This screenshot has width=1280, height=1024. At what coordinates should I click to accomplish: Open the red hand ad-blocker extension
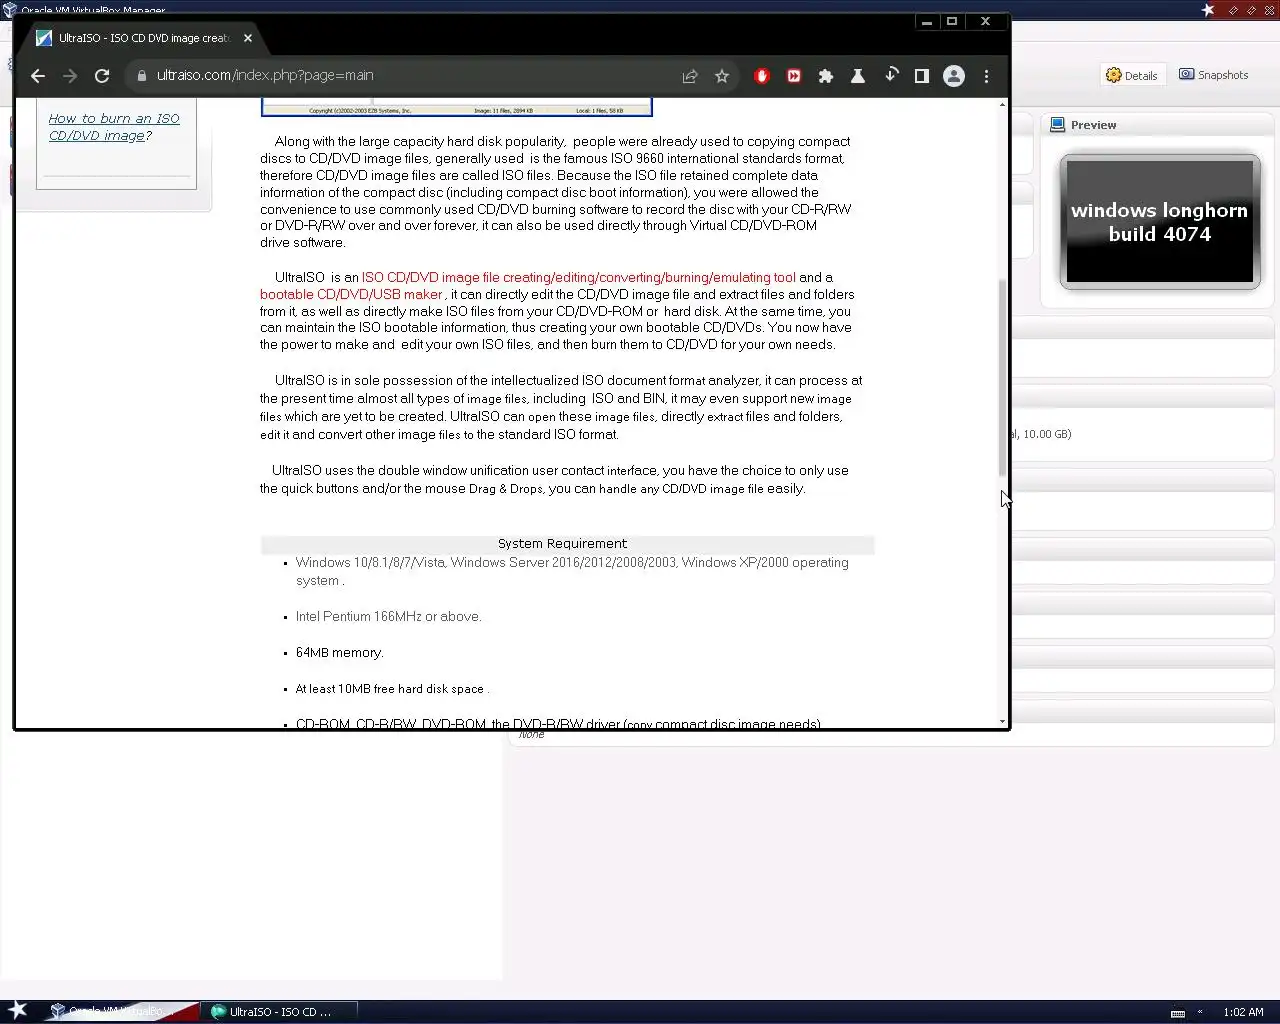762,76
